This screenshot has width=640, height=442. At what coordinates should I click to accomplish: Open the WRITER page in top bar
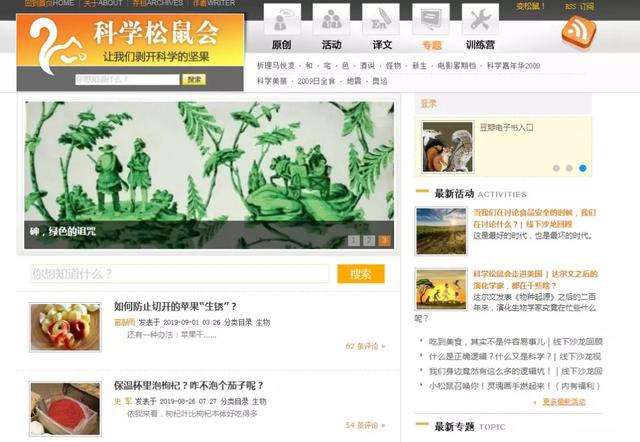[x=214, y=3]
